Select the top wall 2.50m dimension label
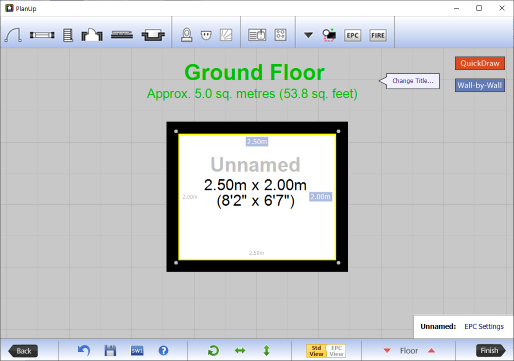514x361 pixels. point(257,142)
